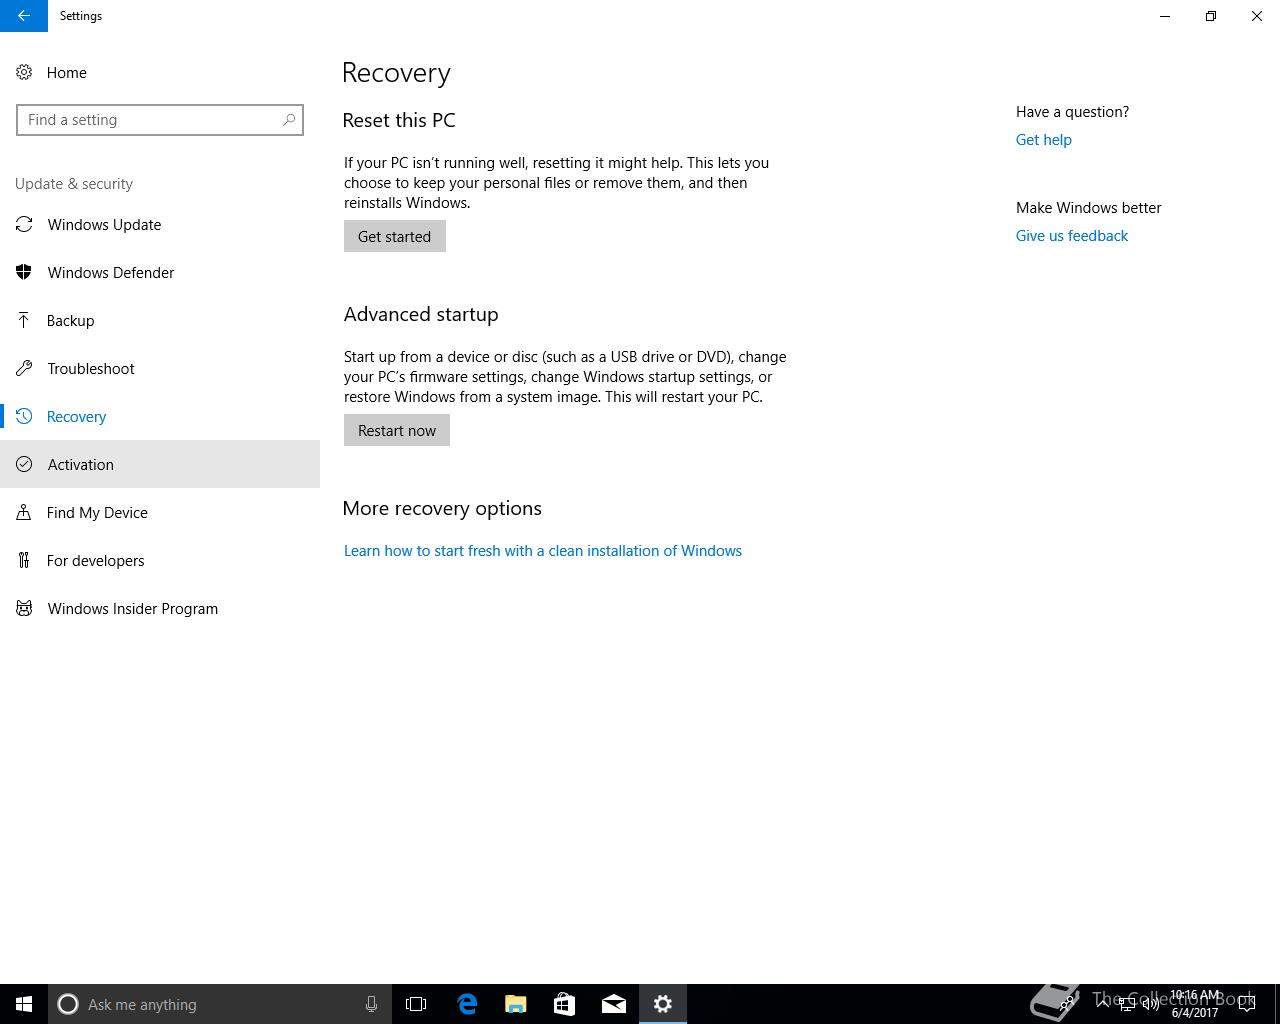Click Get started under Reset this PC
The height and width of the screenshot is (1024, 1280).
click(x=395, y=236)
